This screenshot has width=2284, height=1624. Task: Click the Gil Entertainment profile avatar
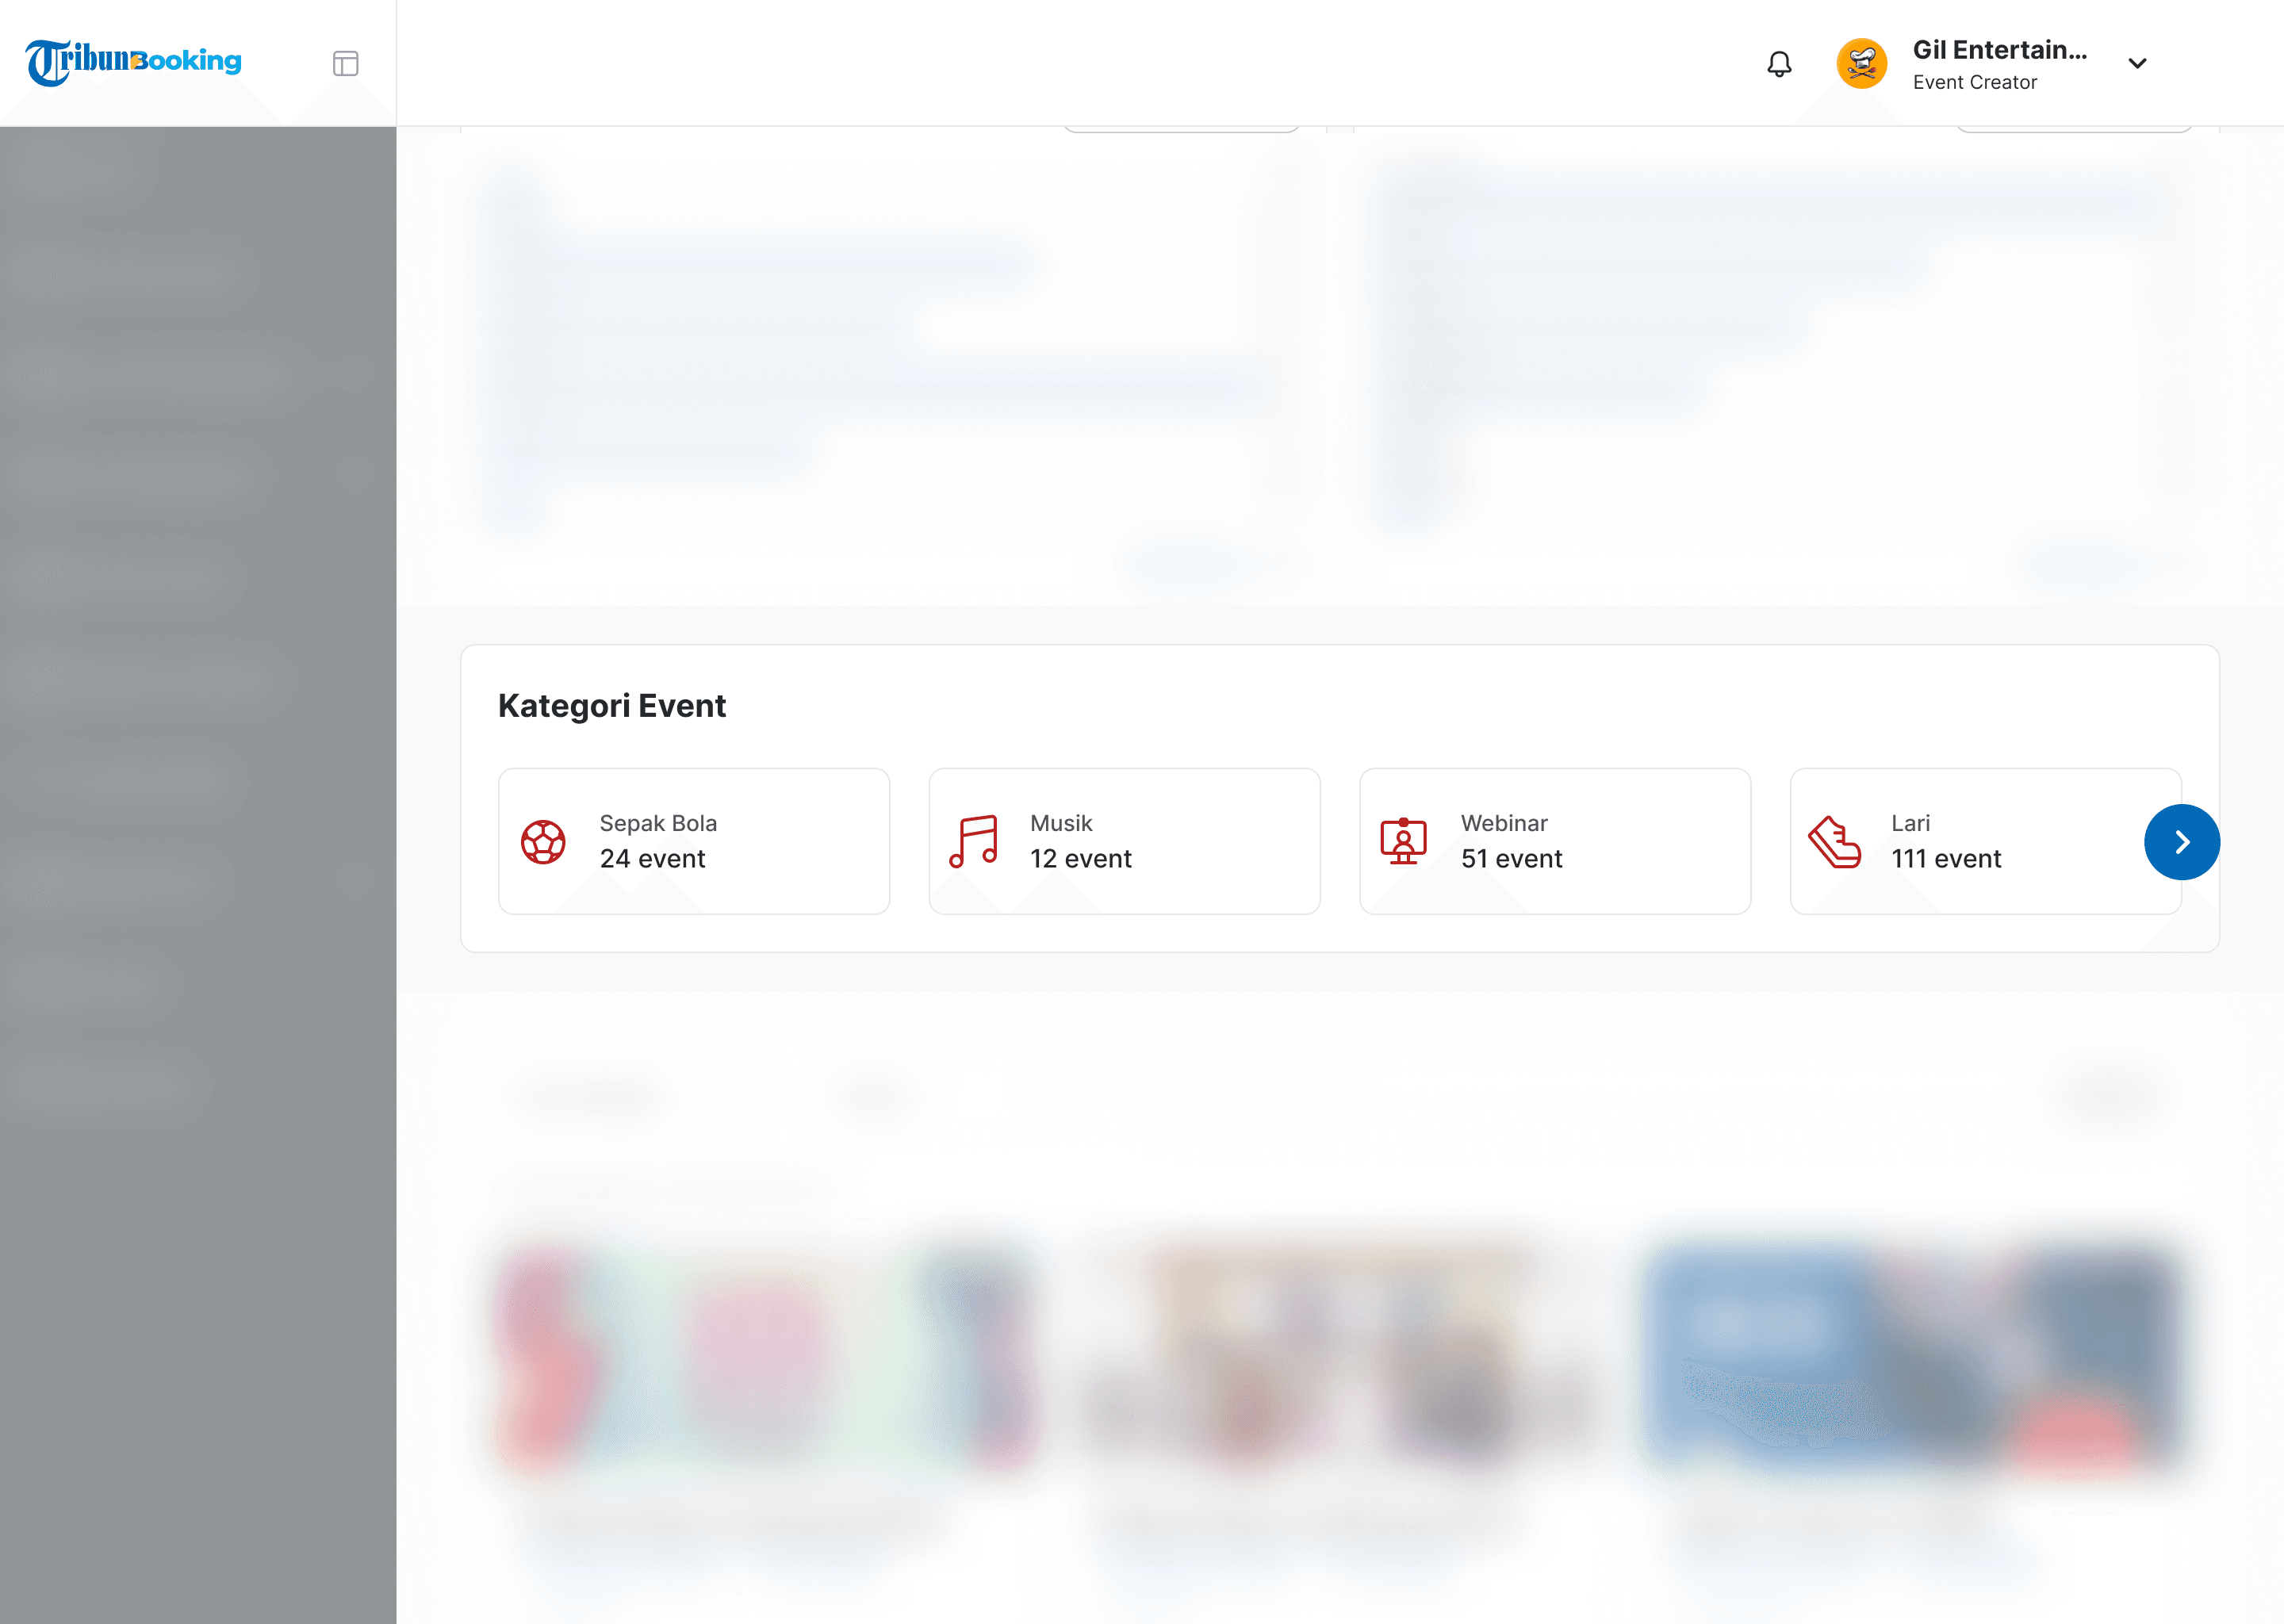1861,64
